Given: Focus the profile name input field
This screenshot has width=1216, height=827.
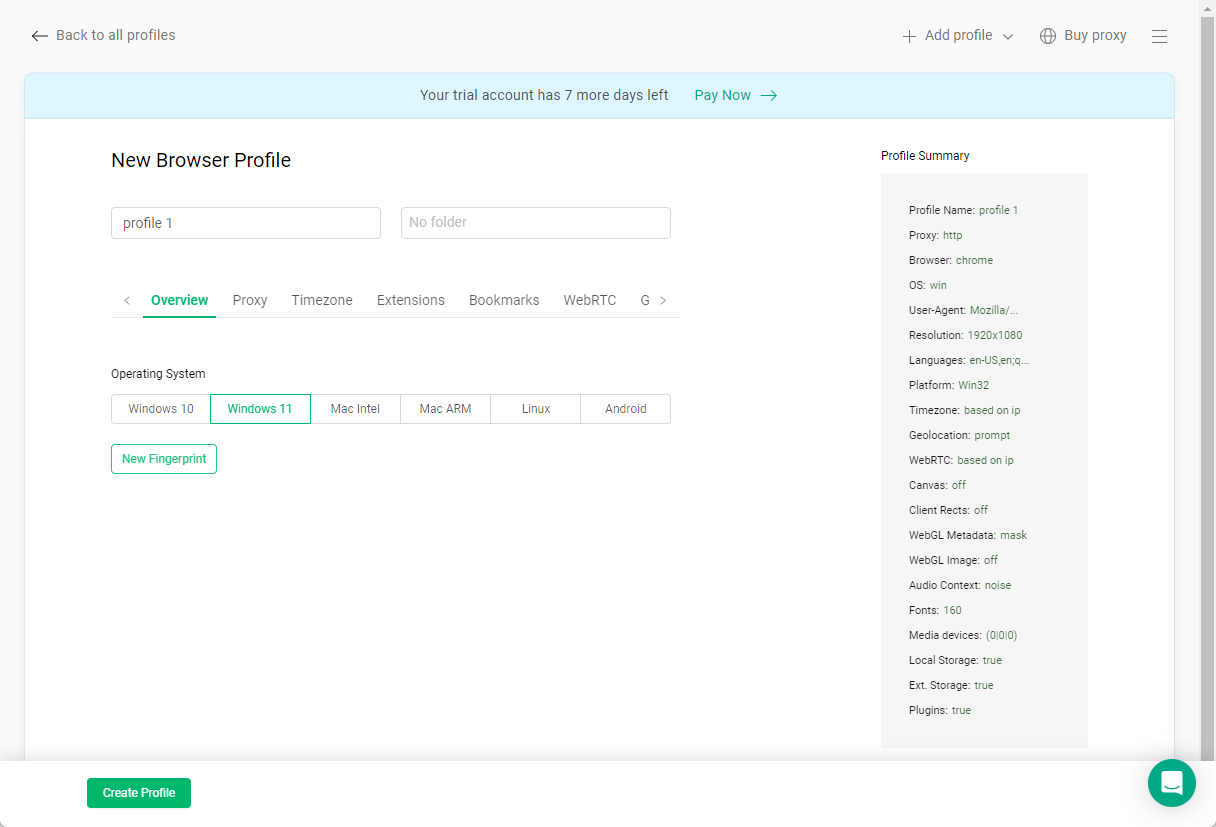Looking at the screenshot, I should coord(246,223).
